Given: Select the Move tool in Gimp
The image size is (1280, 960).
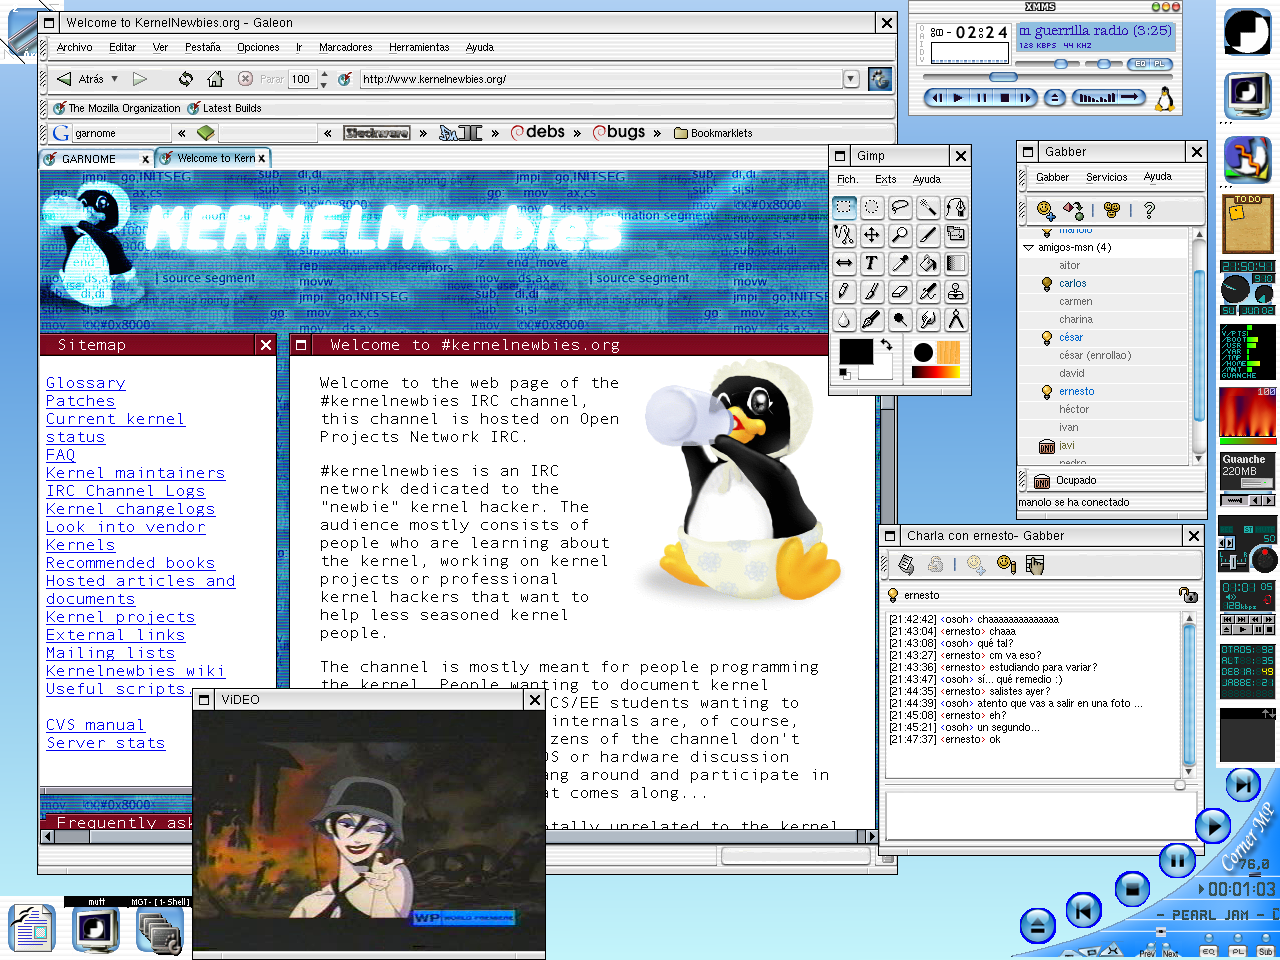Looking at the screenshot, I should click(x=872, y=235).
